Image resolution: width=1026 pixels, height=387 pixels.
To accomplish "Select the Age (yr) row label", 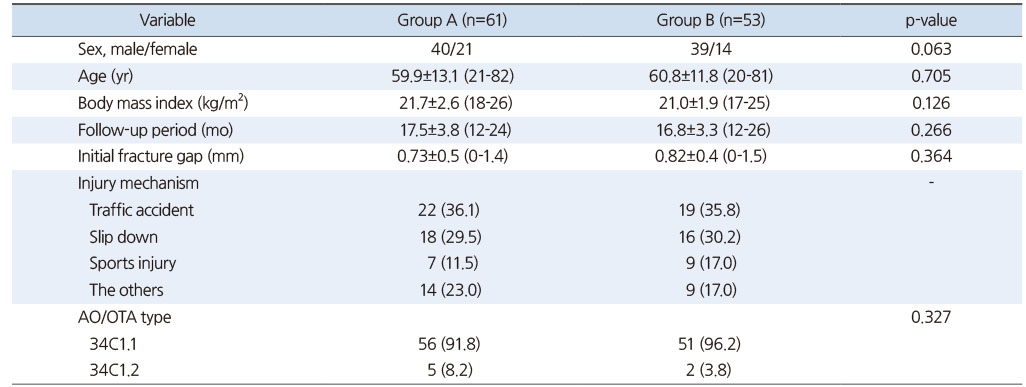I will (x=105, y=77).
